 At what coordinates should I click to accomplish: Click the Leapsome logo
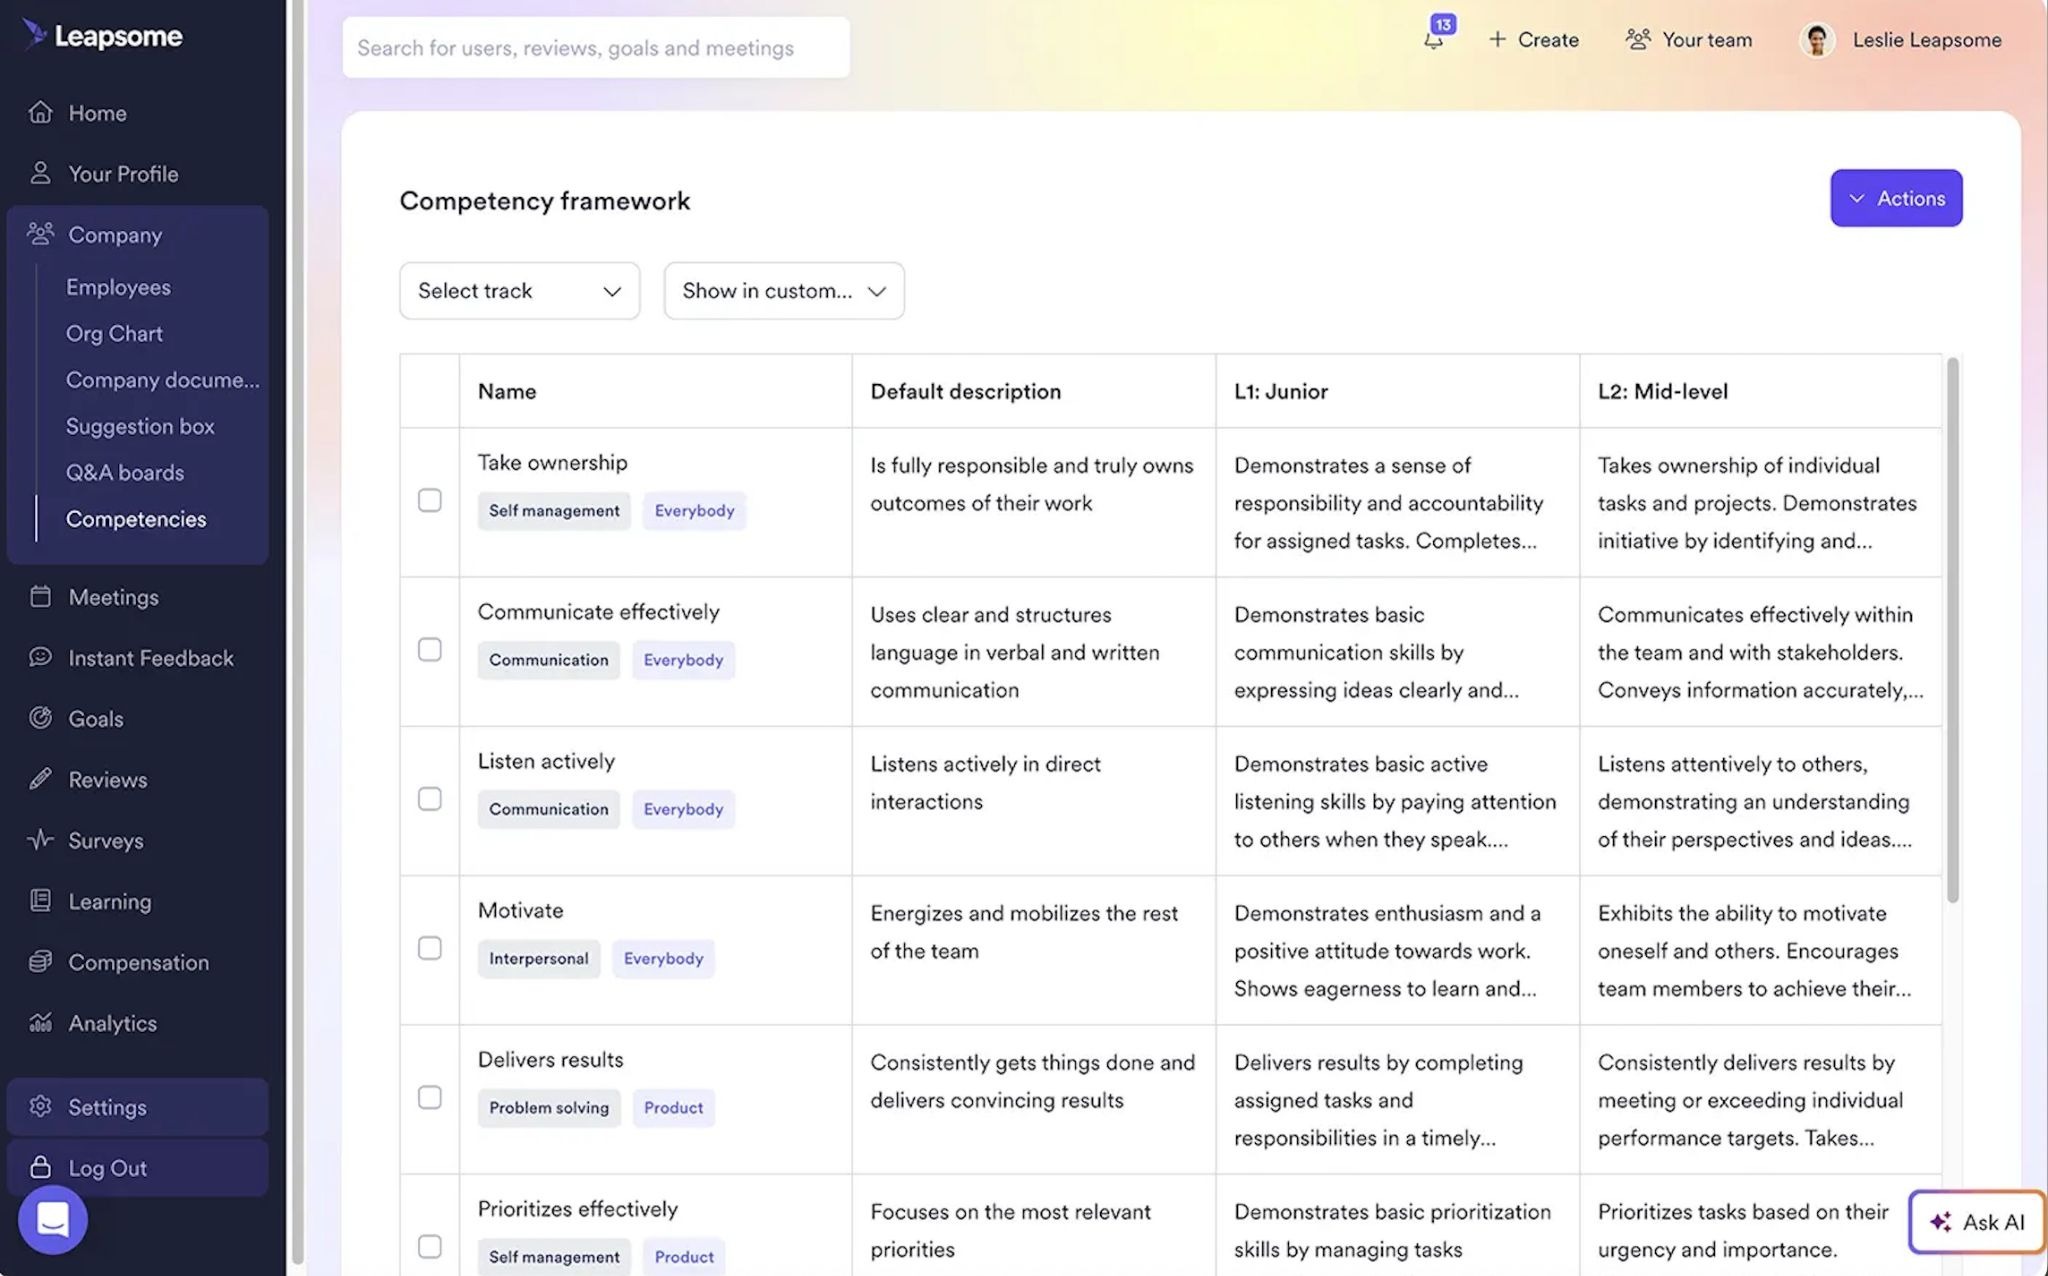[x=102, y=36]
